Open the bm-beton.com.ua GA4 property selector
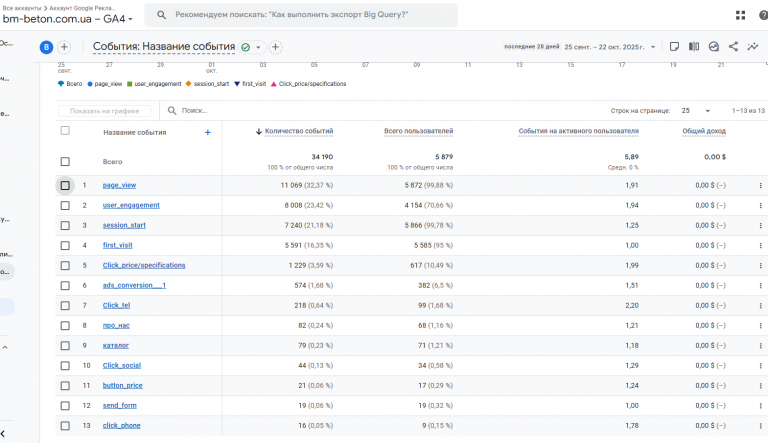 point(68,19)
